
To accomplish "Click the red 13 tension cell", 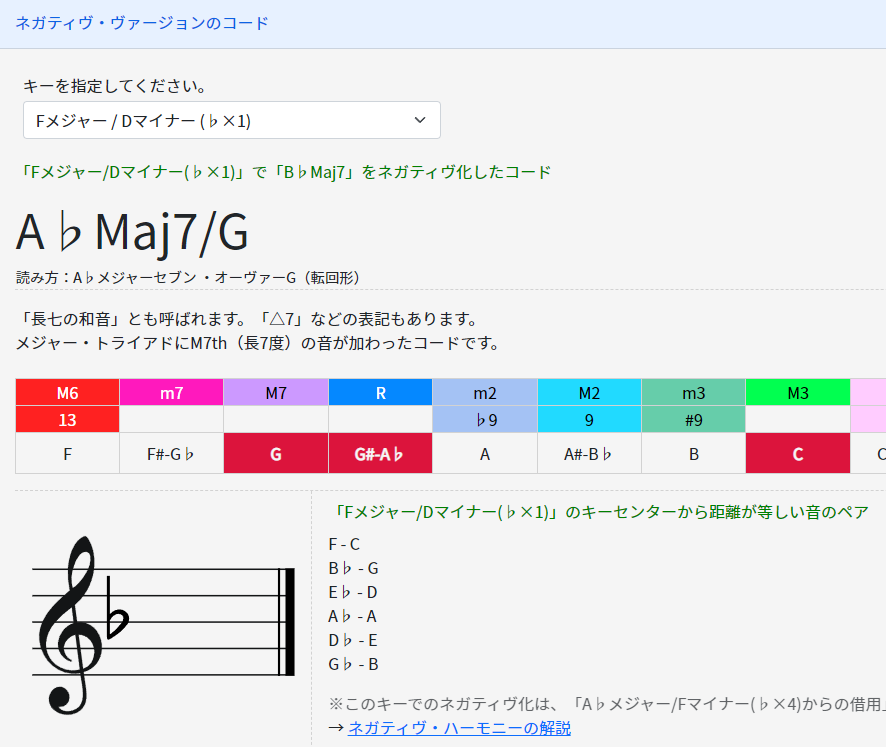I will [67, 420].
